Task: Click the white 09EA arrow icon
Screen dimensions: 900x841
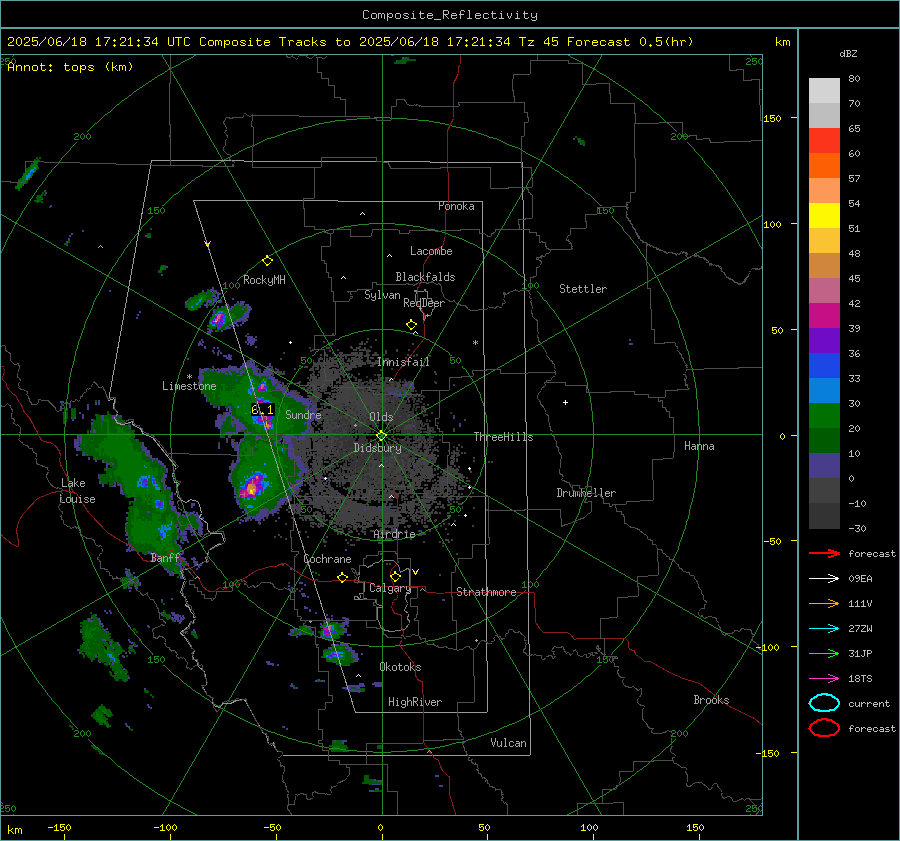Action: tap(824, 579)
